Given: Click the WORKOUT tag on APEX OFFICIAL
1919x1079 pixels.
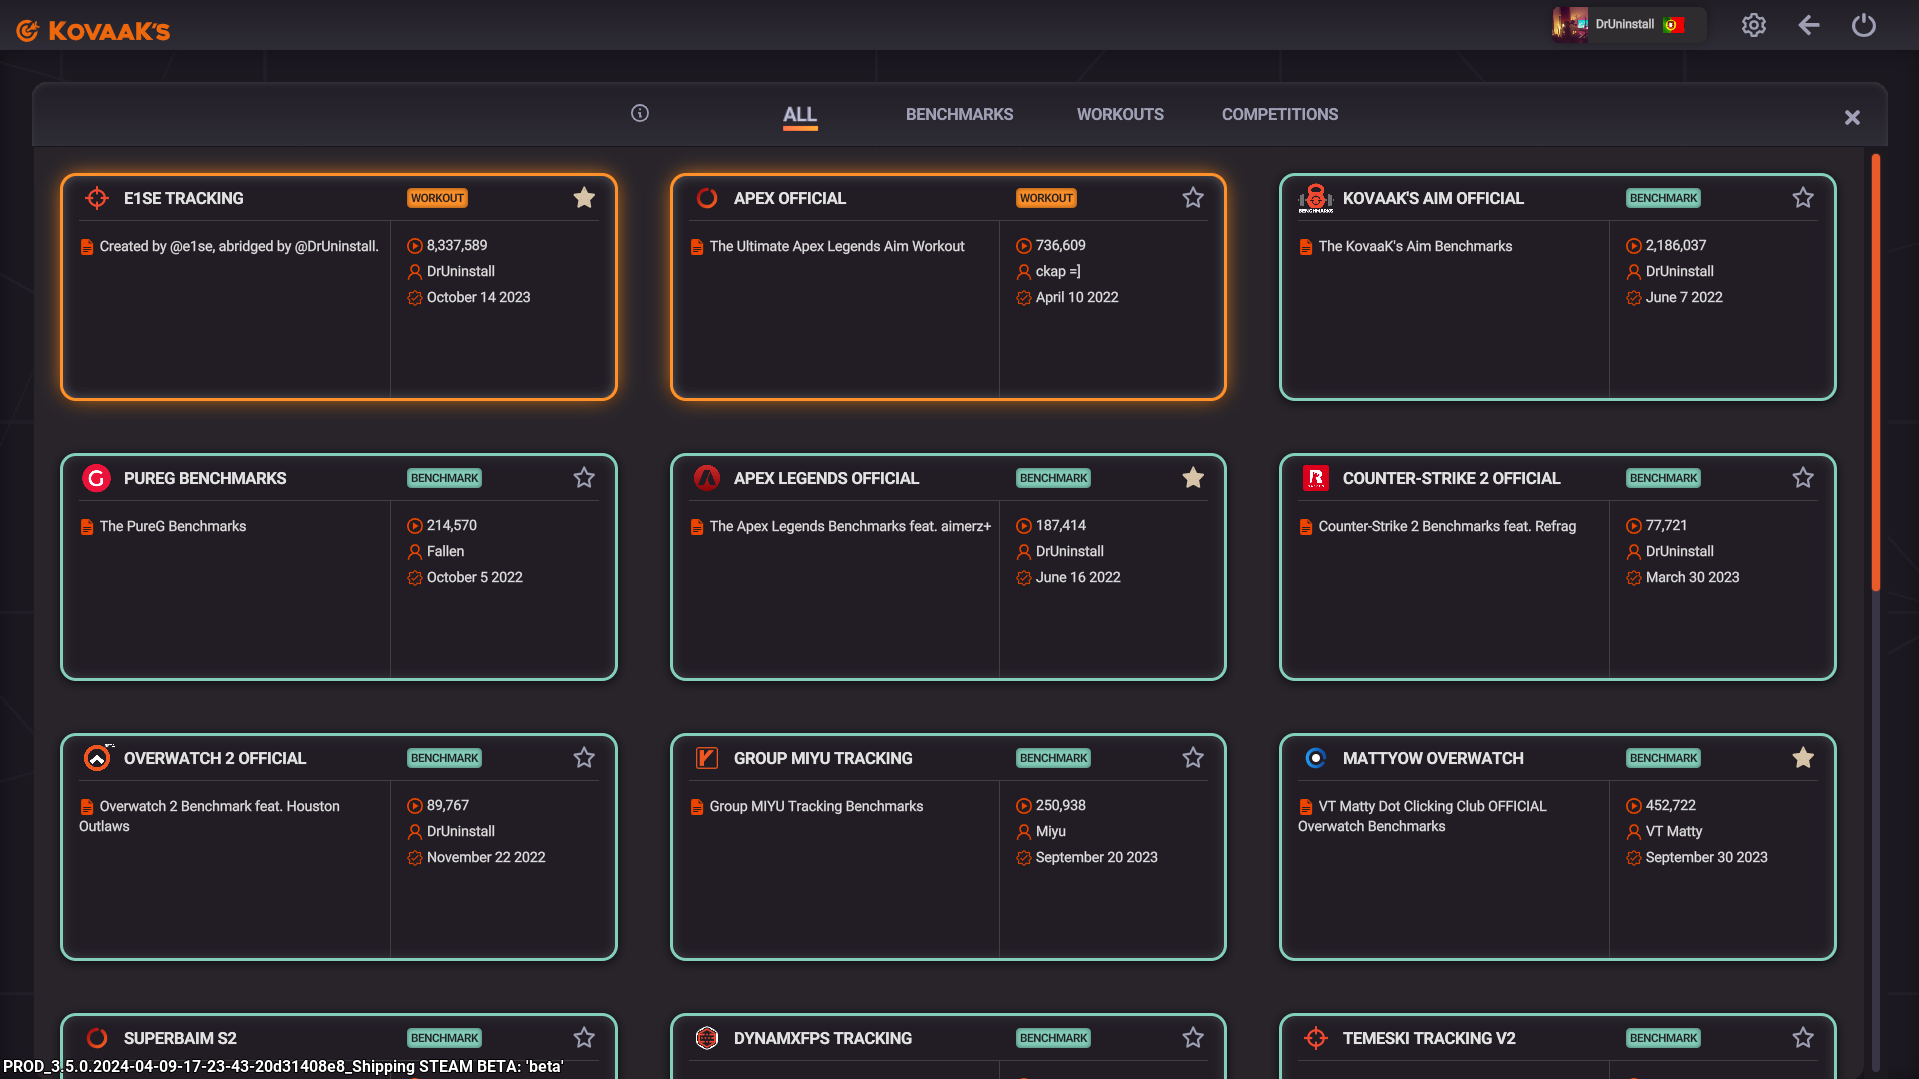Looking at the screenshot, I should click(1046, 198).
